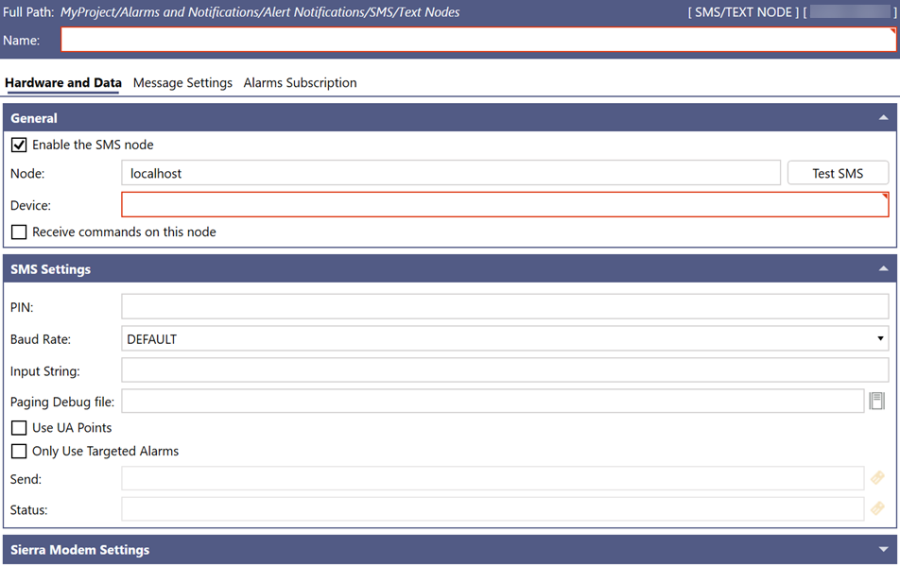
Task: Click the Paging Debug file browse icon
Action: coord(877,402)
